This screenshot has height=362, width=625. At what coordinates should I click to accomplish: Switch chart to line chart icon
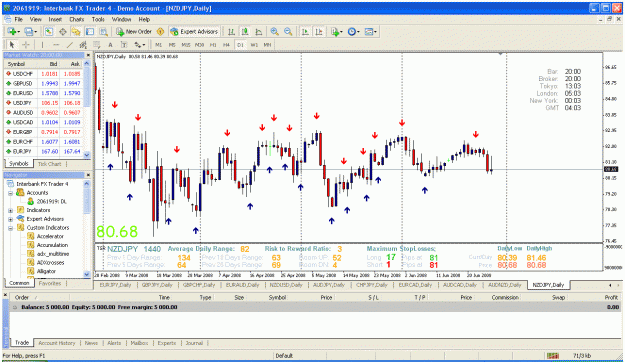pyautogui.click(x=259, y=31)
